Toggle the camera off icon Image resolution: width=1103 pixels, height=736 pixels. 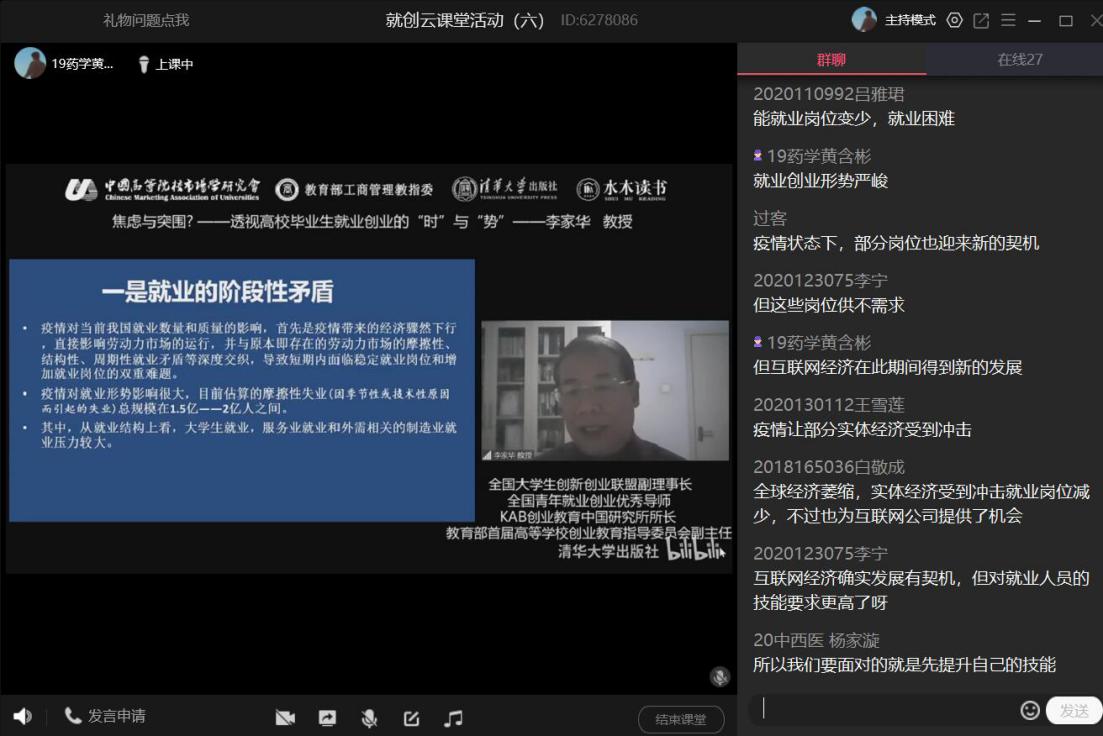tap(285, 718)
